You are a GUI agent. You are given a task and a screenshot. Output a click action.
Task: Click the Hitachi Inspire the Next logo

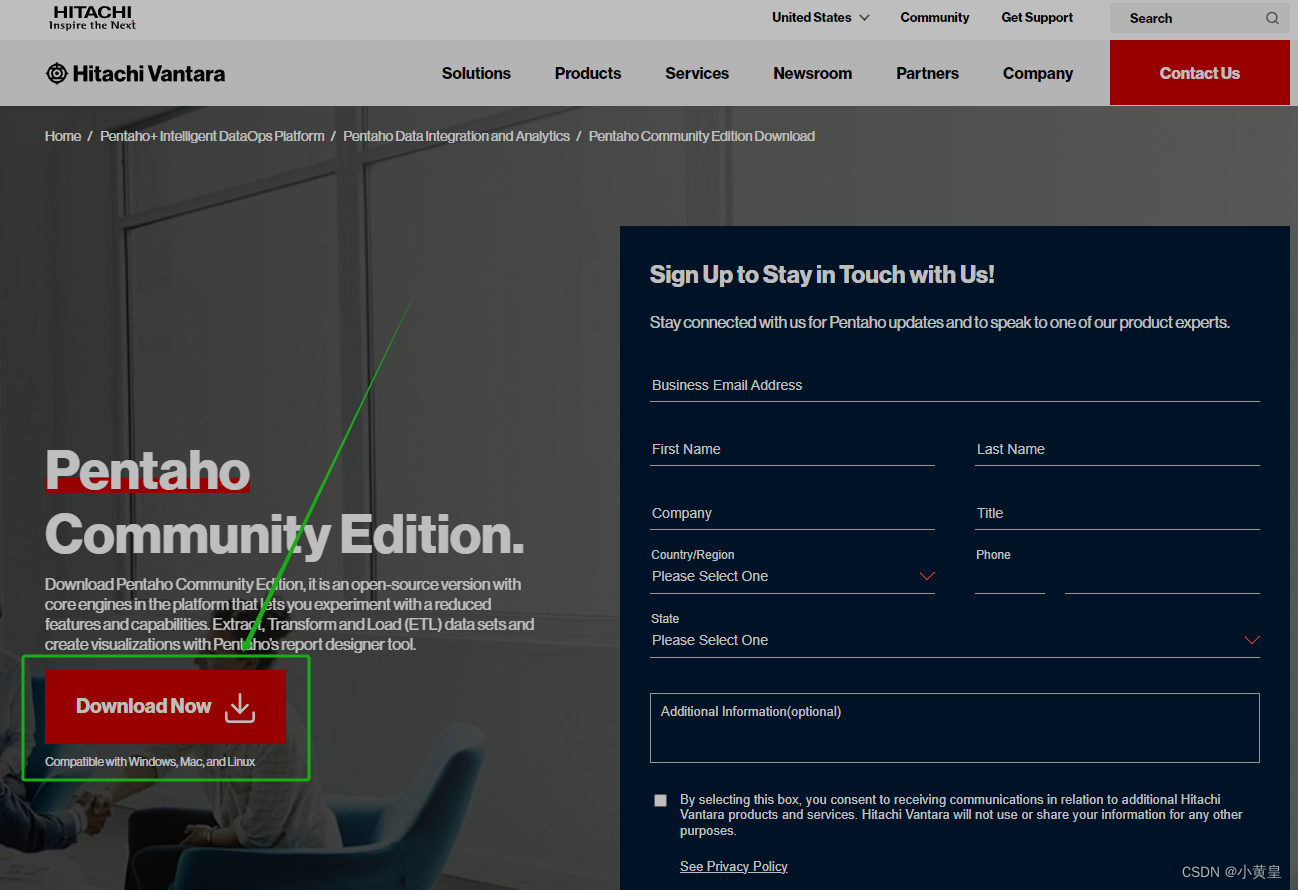(x=92, y=17)
